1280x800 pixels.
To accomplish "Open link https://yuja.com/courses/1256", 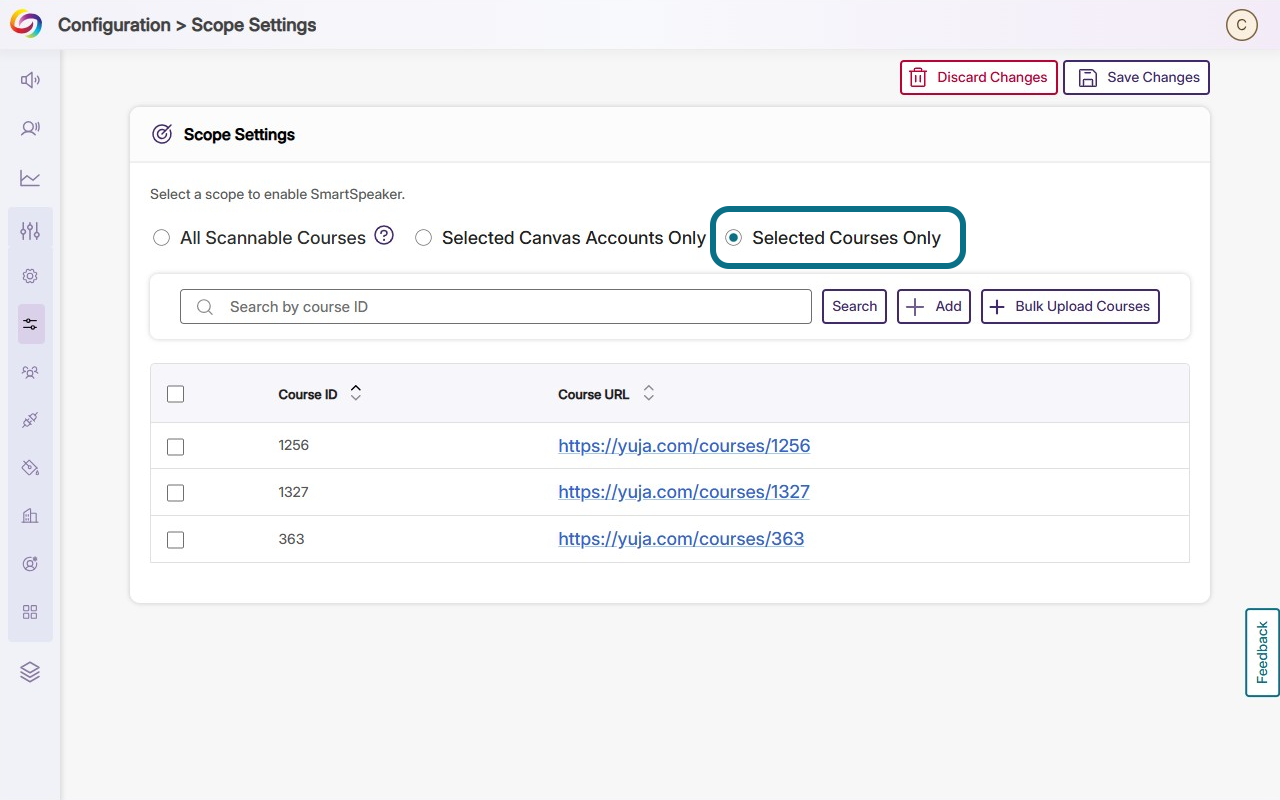I will click(x=684, y=446).
